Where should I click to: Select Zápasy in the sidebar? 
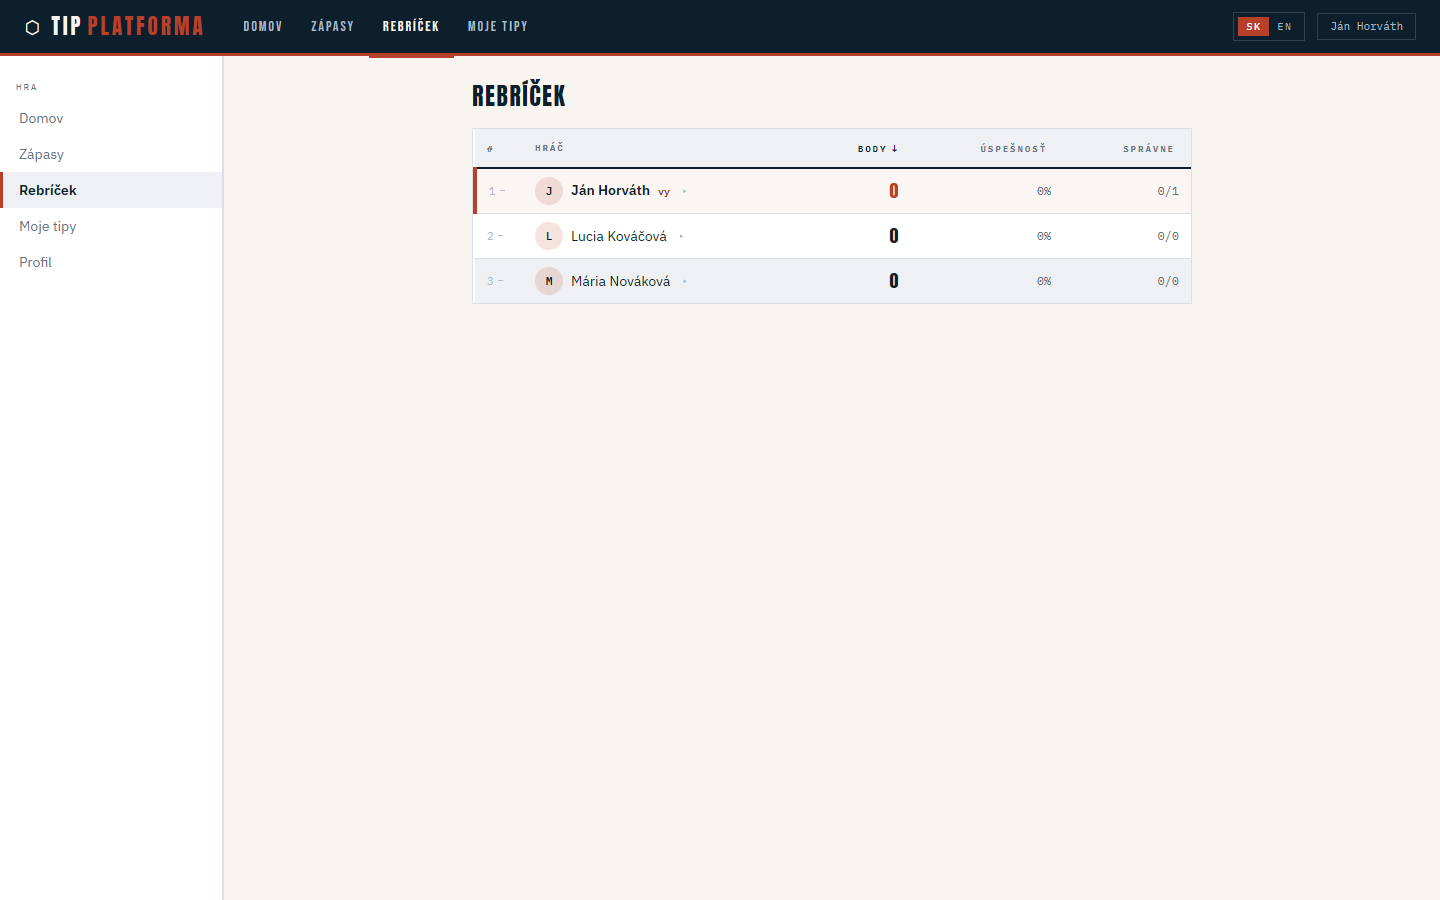42,154
